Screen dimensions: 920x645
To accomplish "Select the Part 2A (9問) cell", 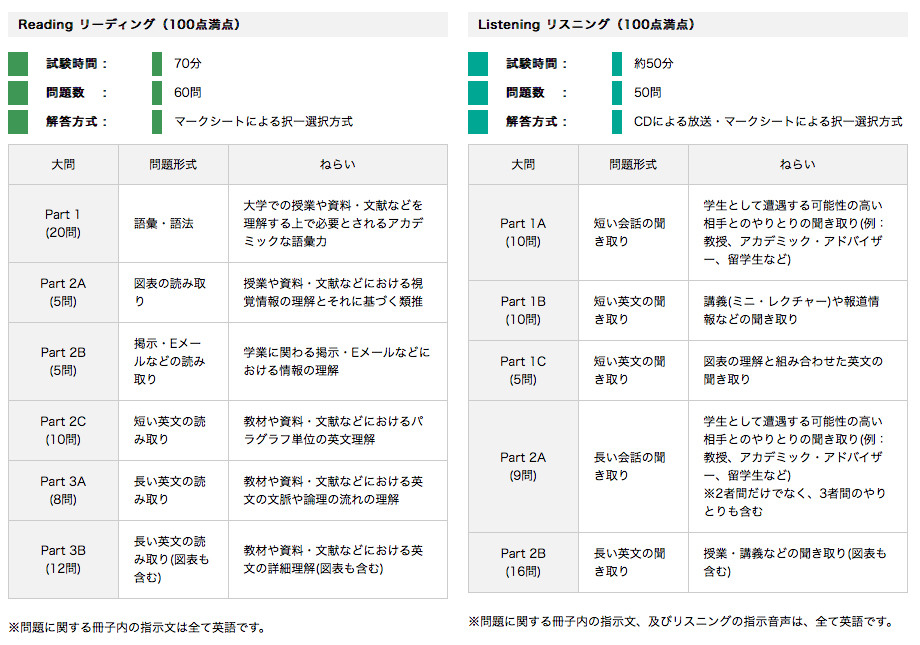I will coord(523,467).
